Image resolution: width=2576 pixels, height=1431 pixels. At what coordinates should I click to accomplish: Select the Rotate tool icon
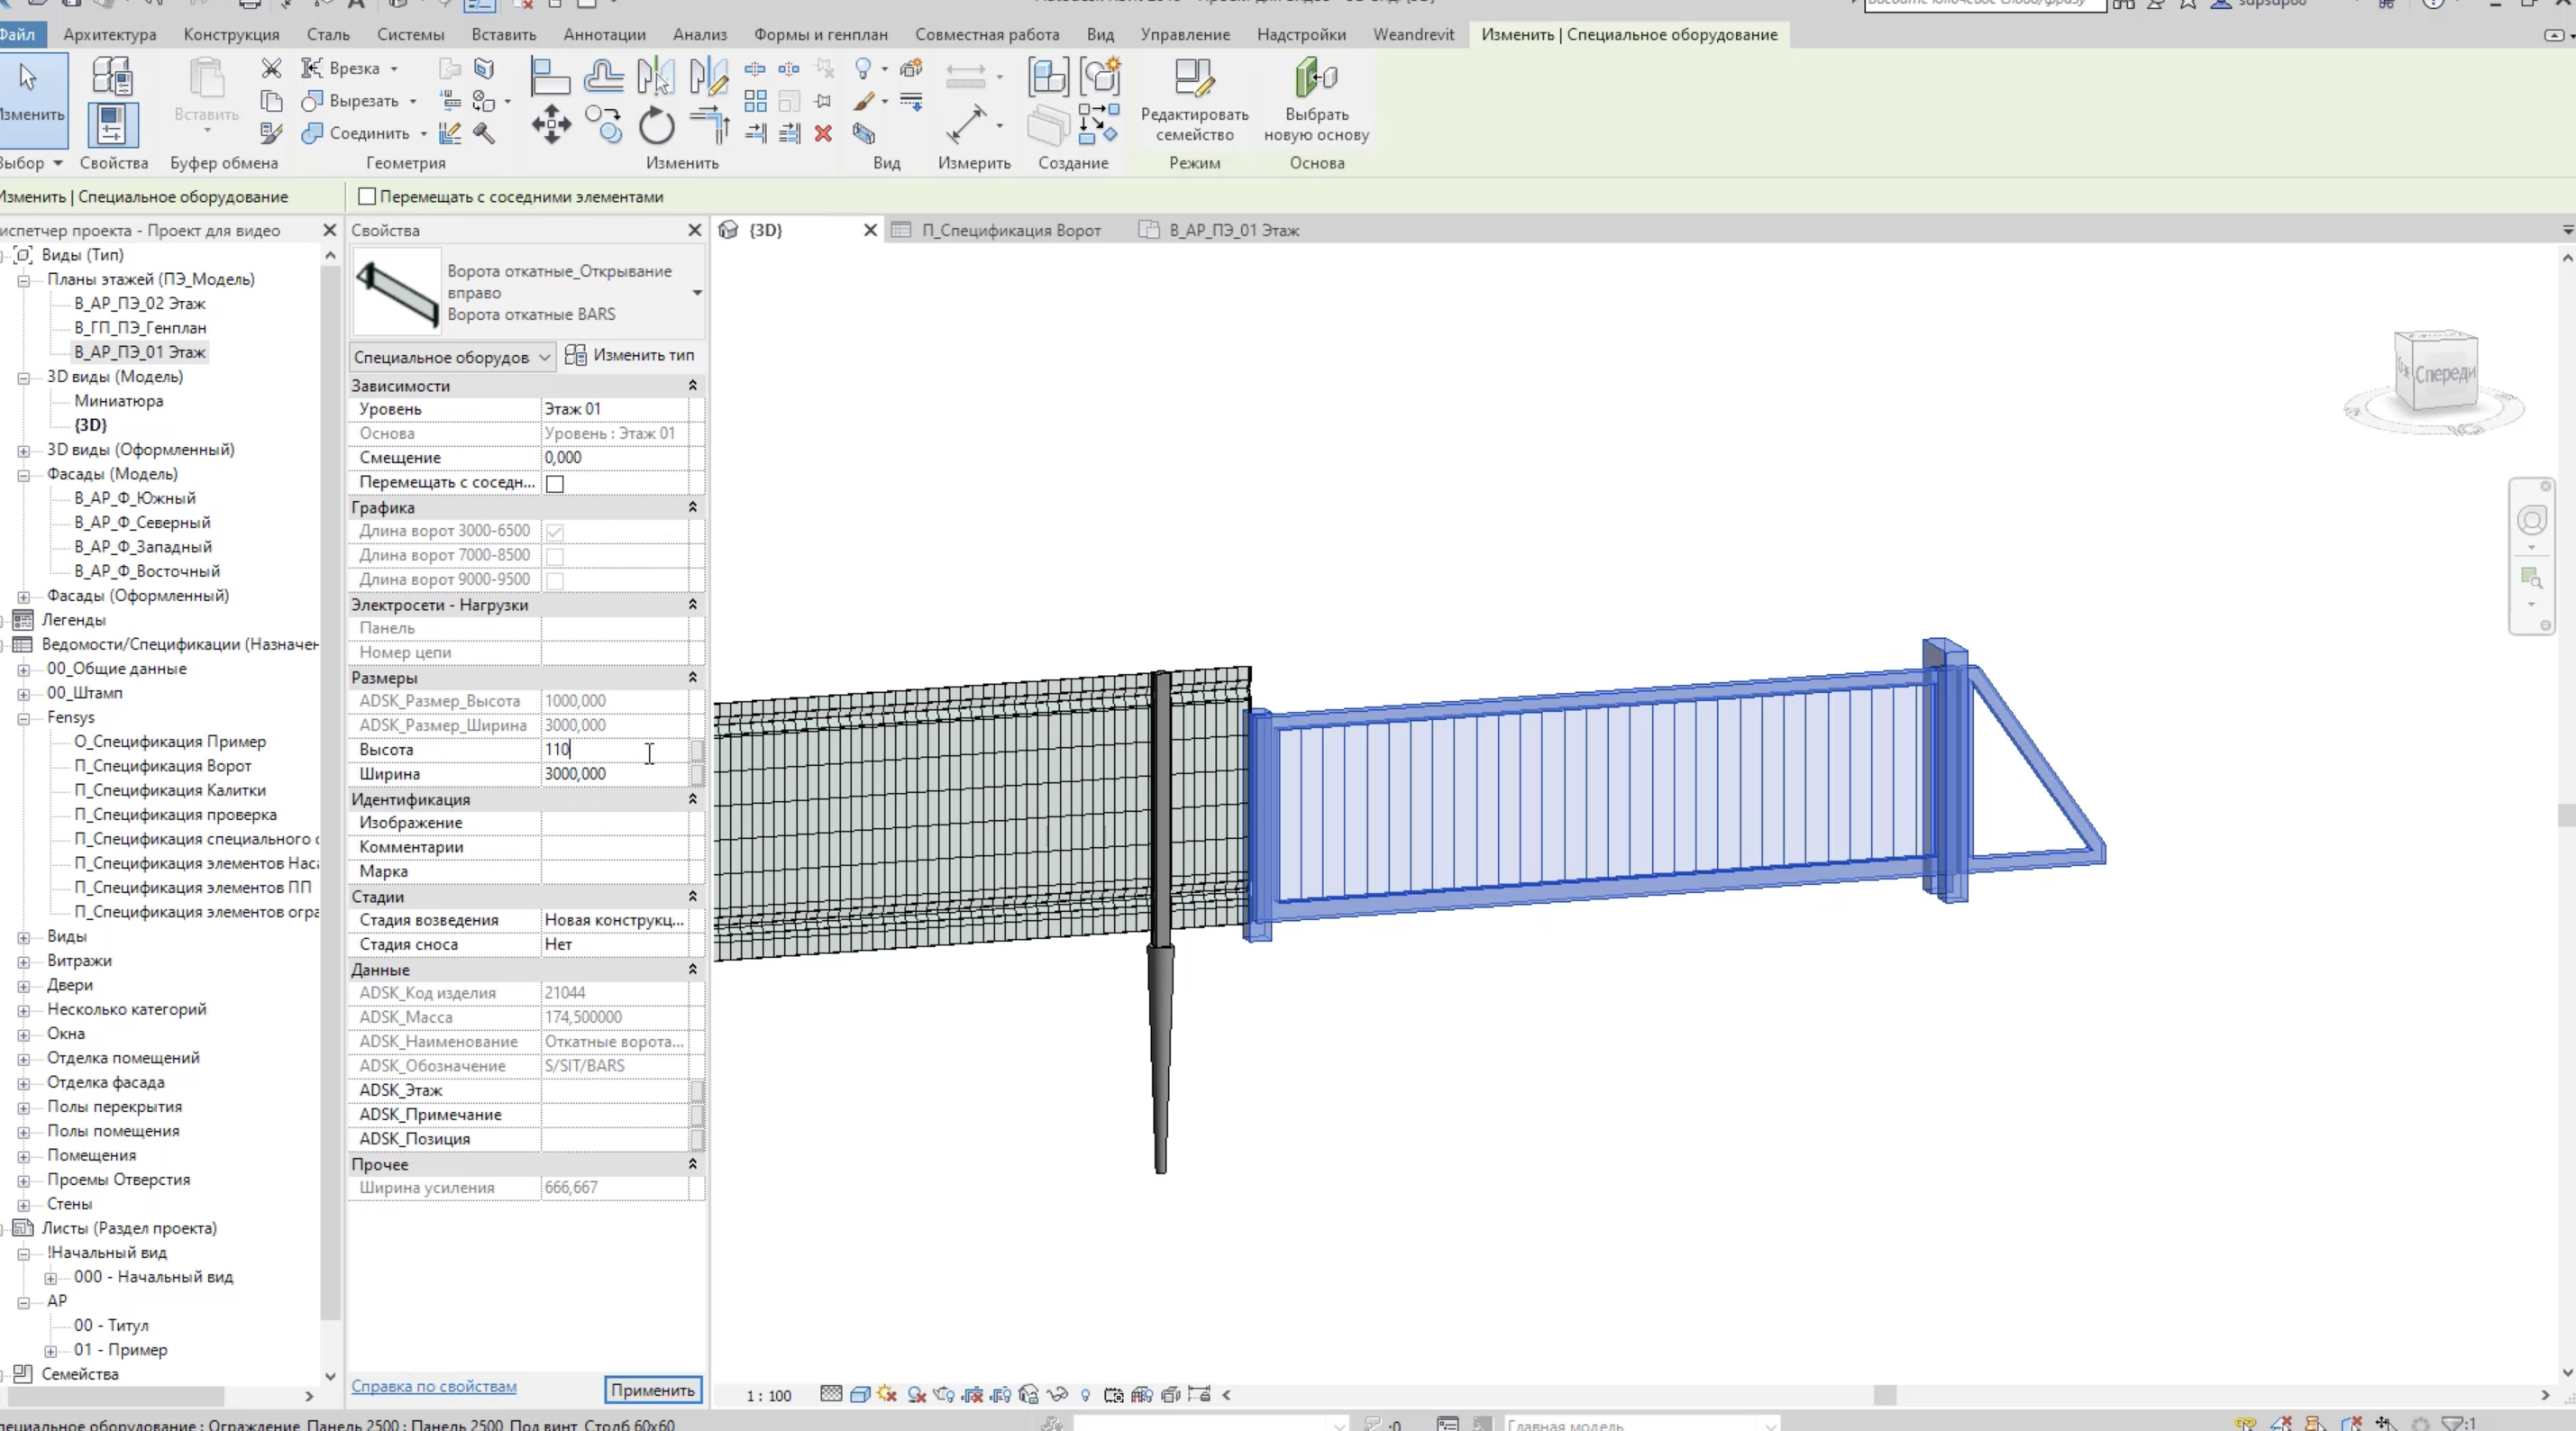(656, 126)
